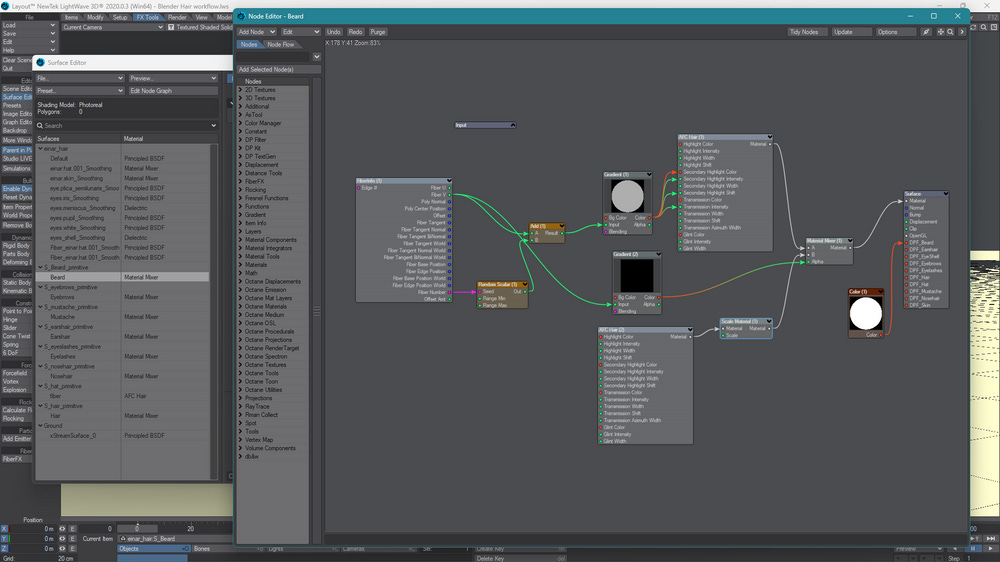
Task: Open the Preview... dropdown in Surface Editor
Action: click(x=173, y=78)
